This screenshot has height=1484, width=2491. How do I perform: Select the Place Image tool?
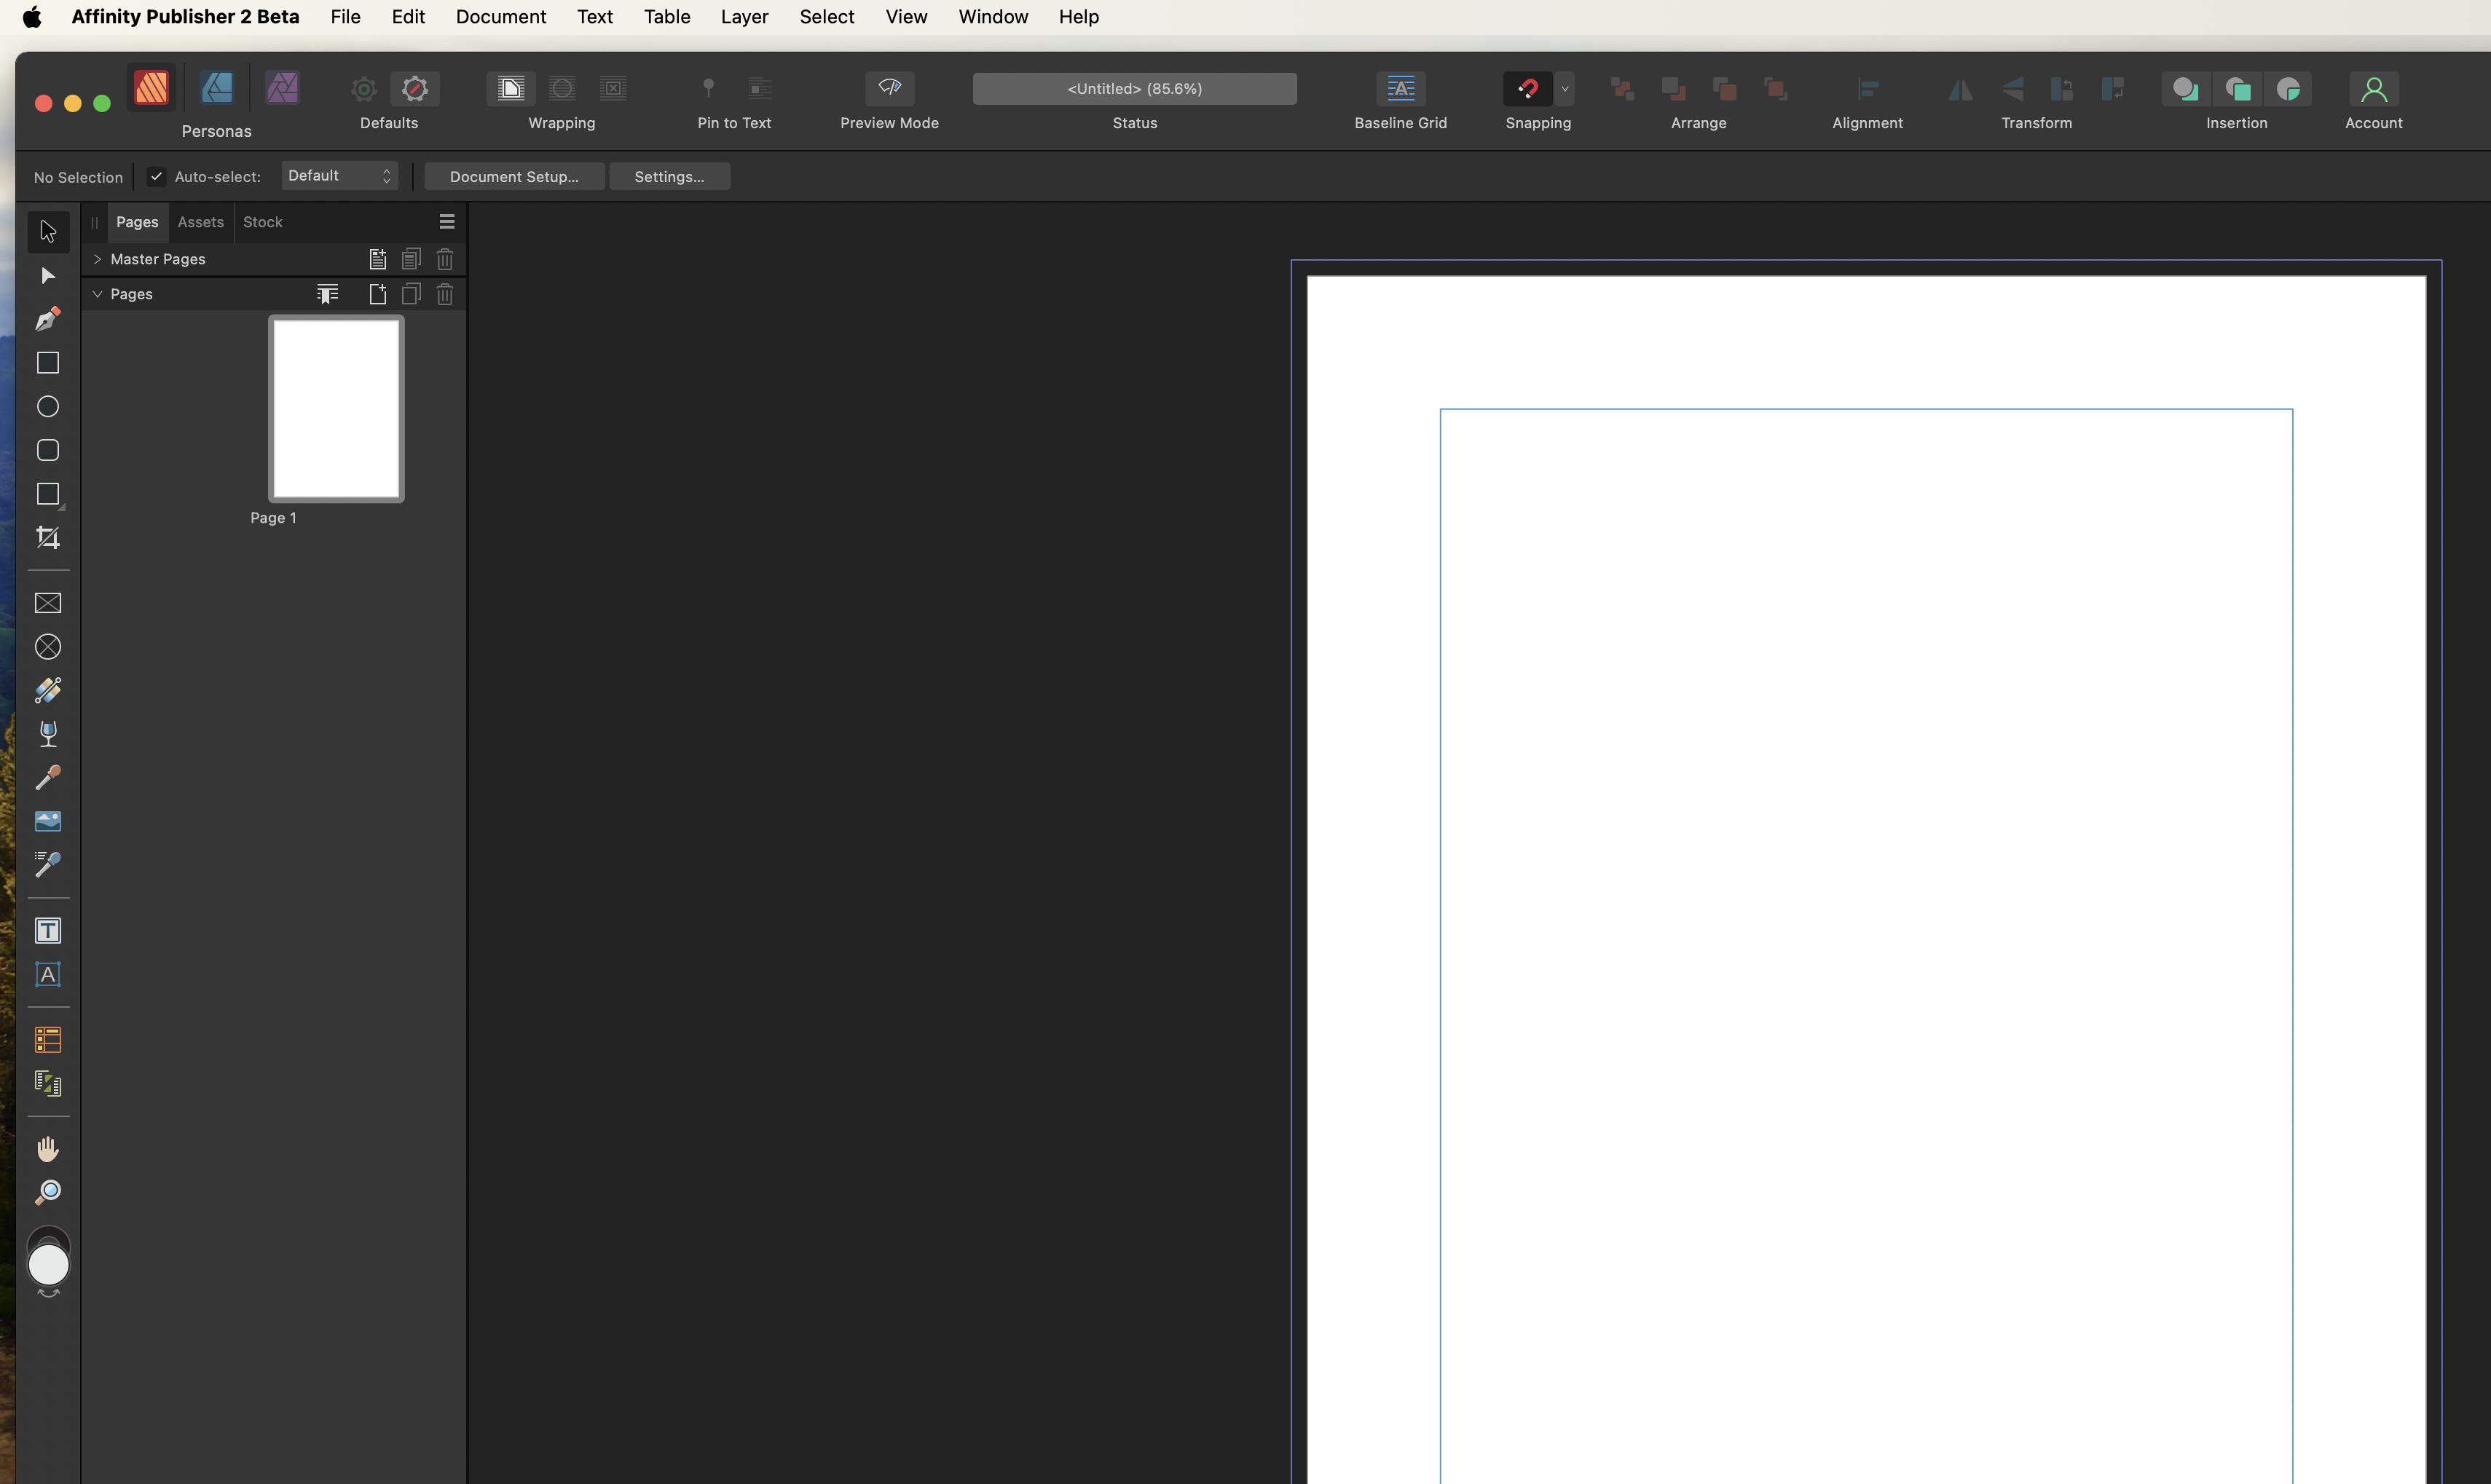coord(48,822)
